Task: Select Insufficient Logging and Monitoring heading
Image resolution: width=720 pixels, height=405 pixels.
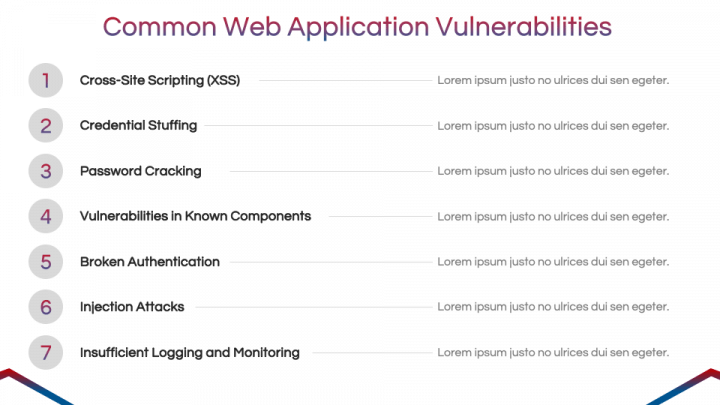Action: point(190,353)
